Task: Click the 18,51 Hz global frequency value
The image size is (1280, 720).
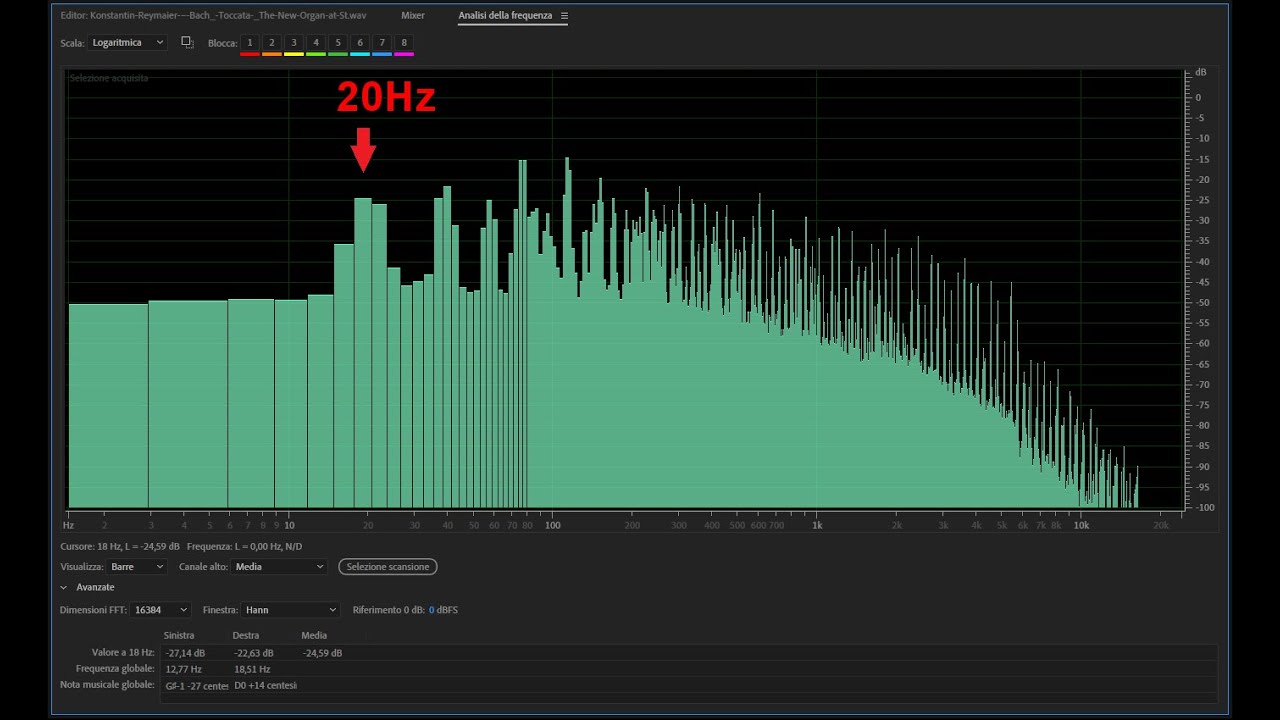Action: click(252, 669)
